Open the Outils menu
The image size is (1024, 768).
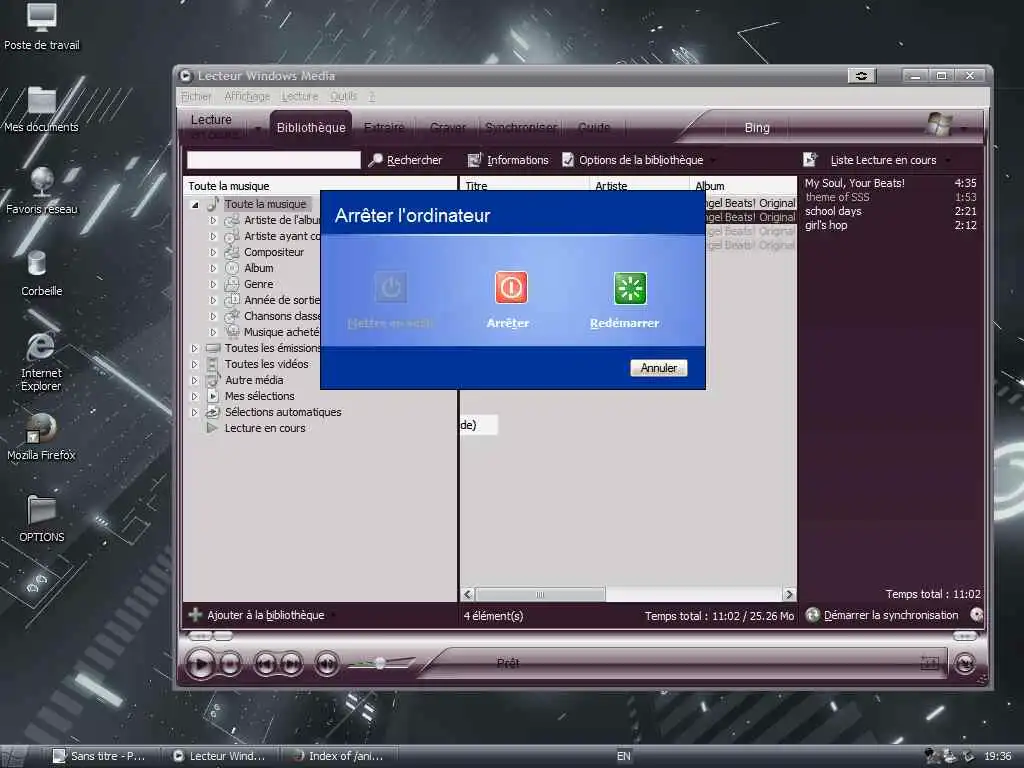click(x=344, y=97)
